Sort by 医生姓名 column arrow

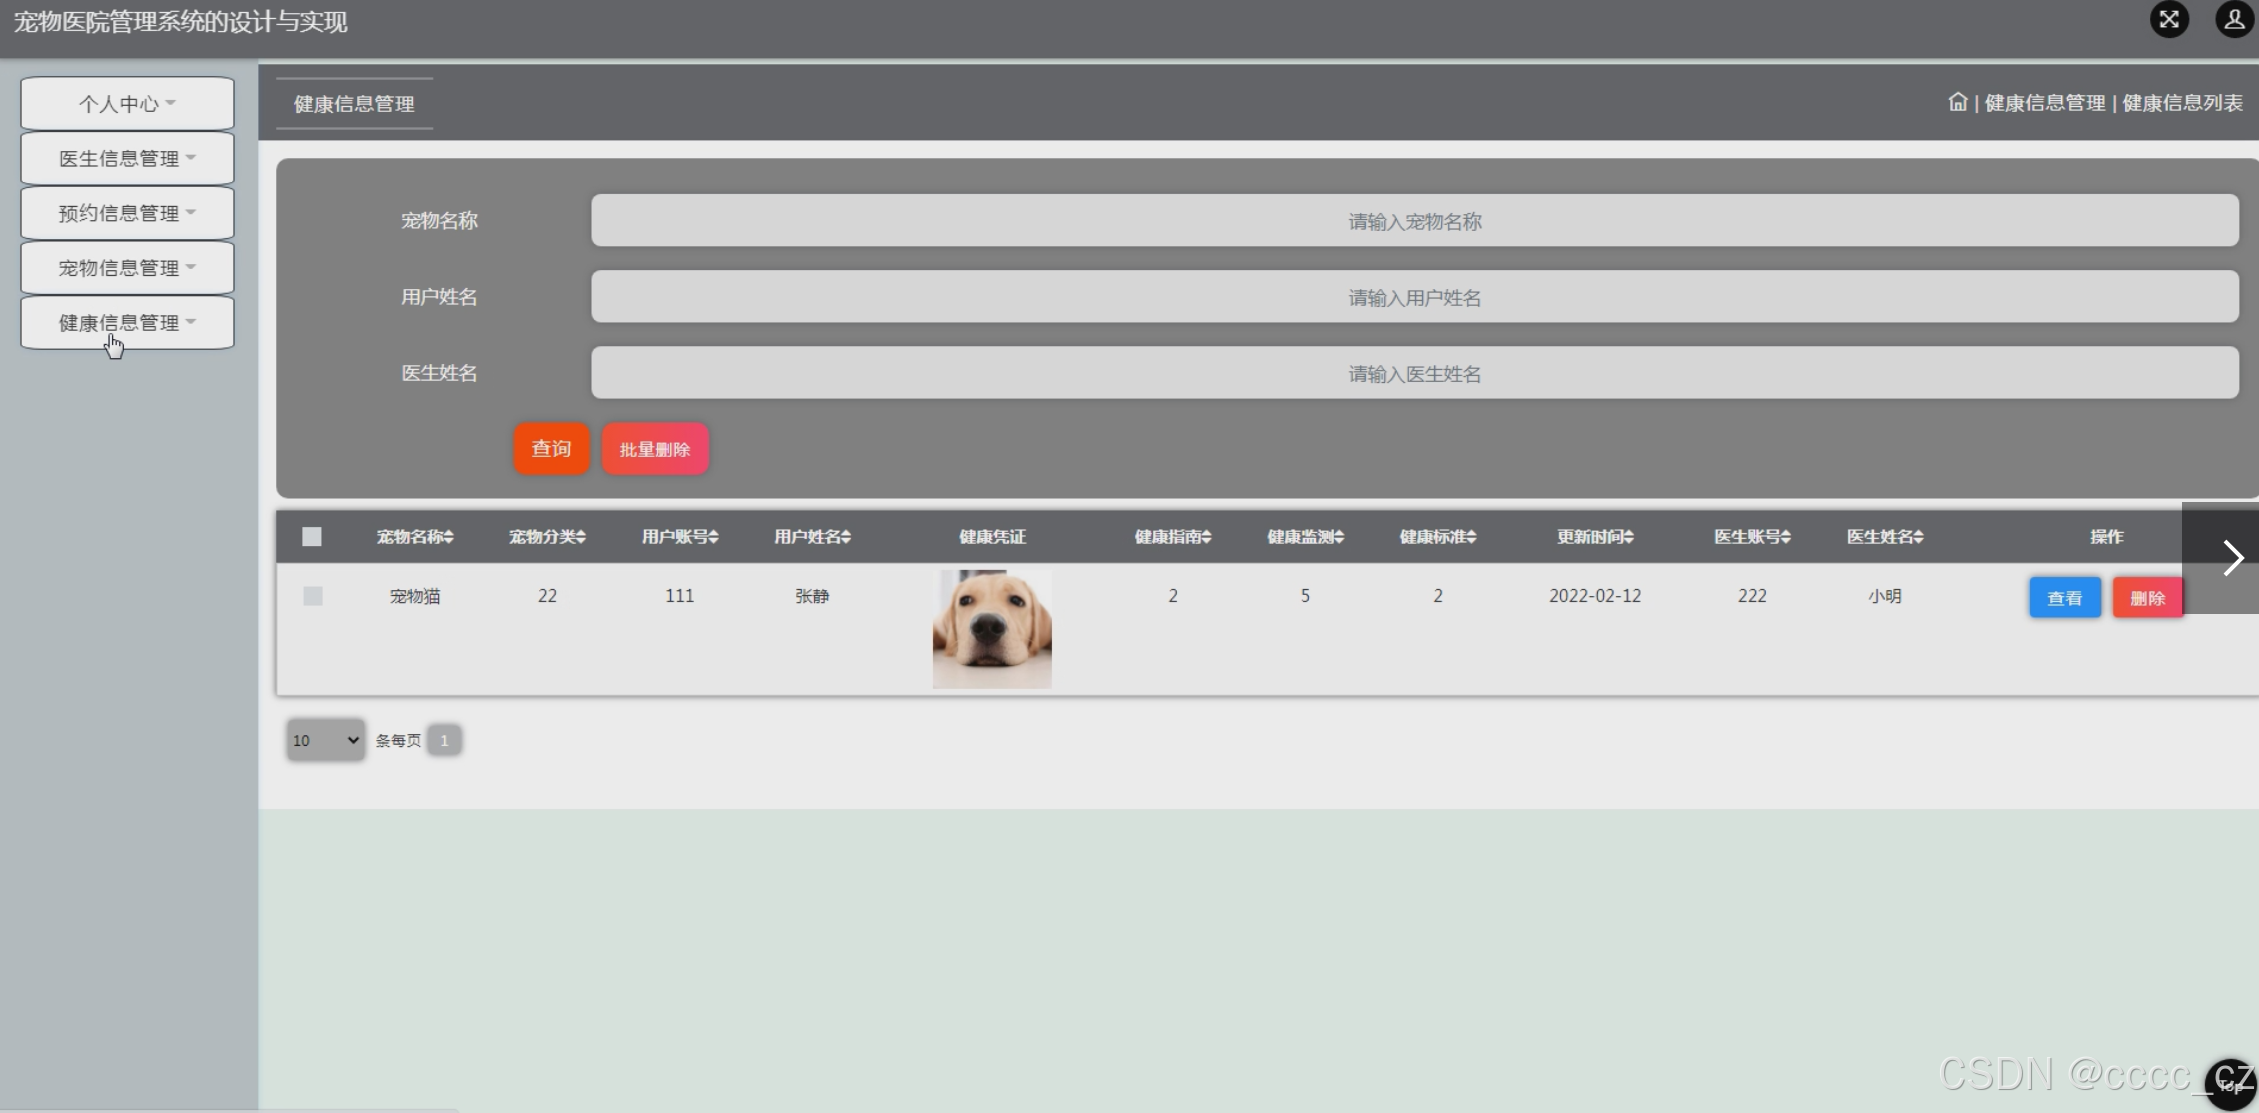pyautogui.click(x=1919, y=537)
